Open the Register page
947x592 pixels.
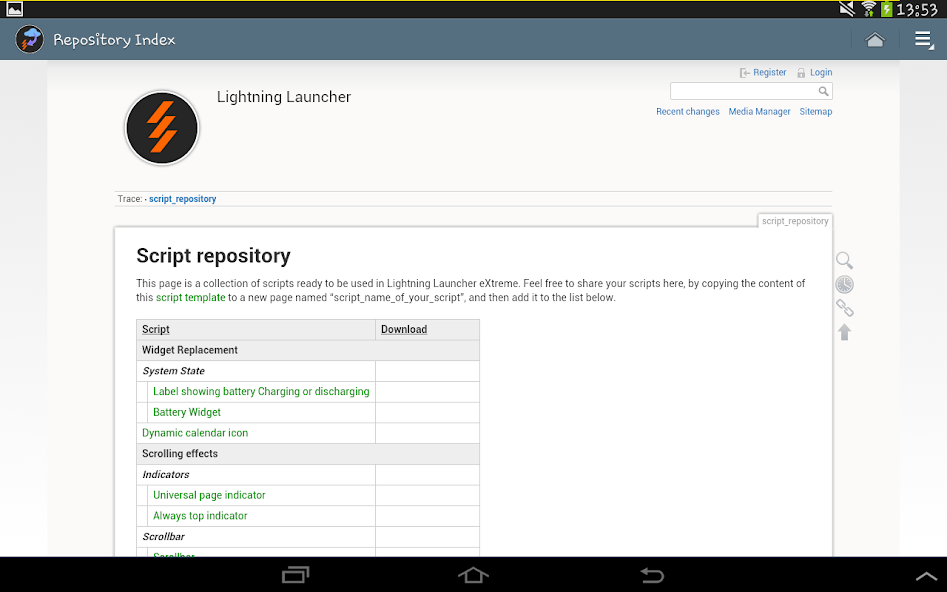tap(769, 72)
